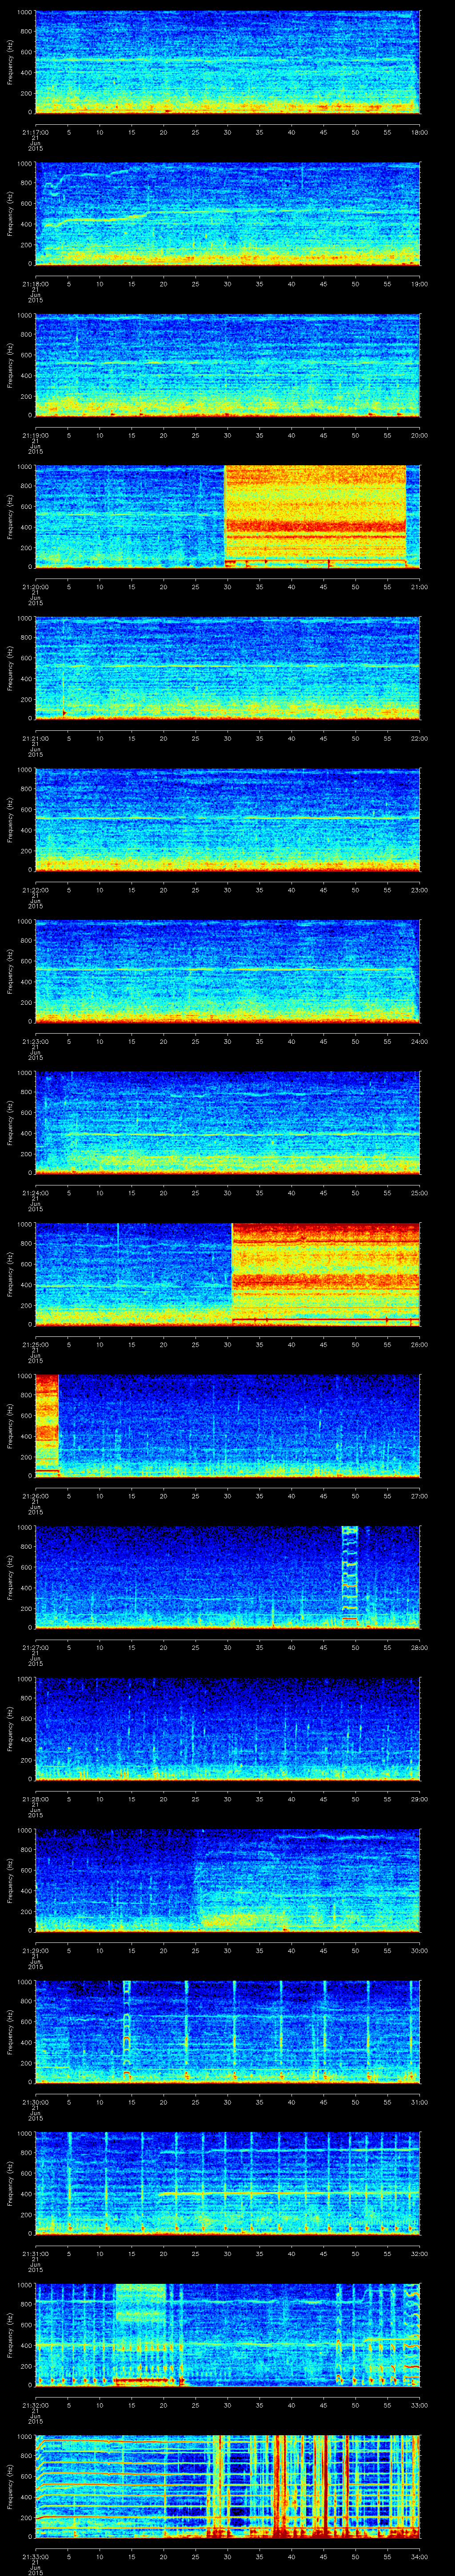Click the '21:28:00' start time label

[35, 1798]
